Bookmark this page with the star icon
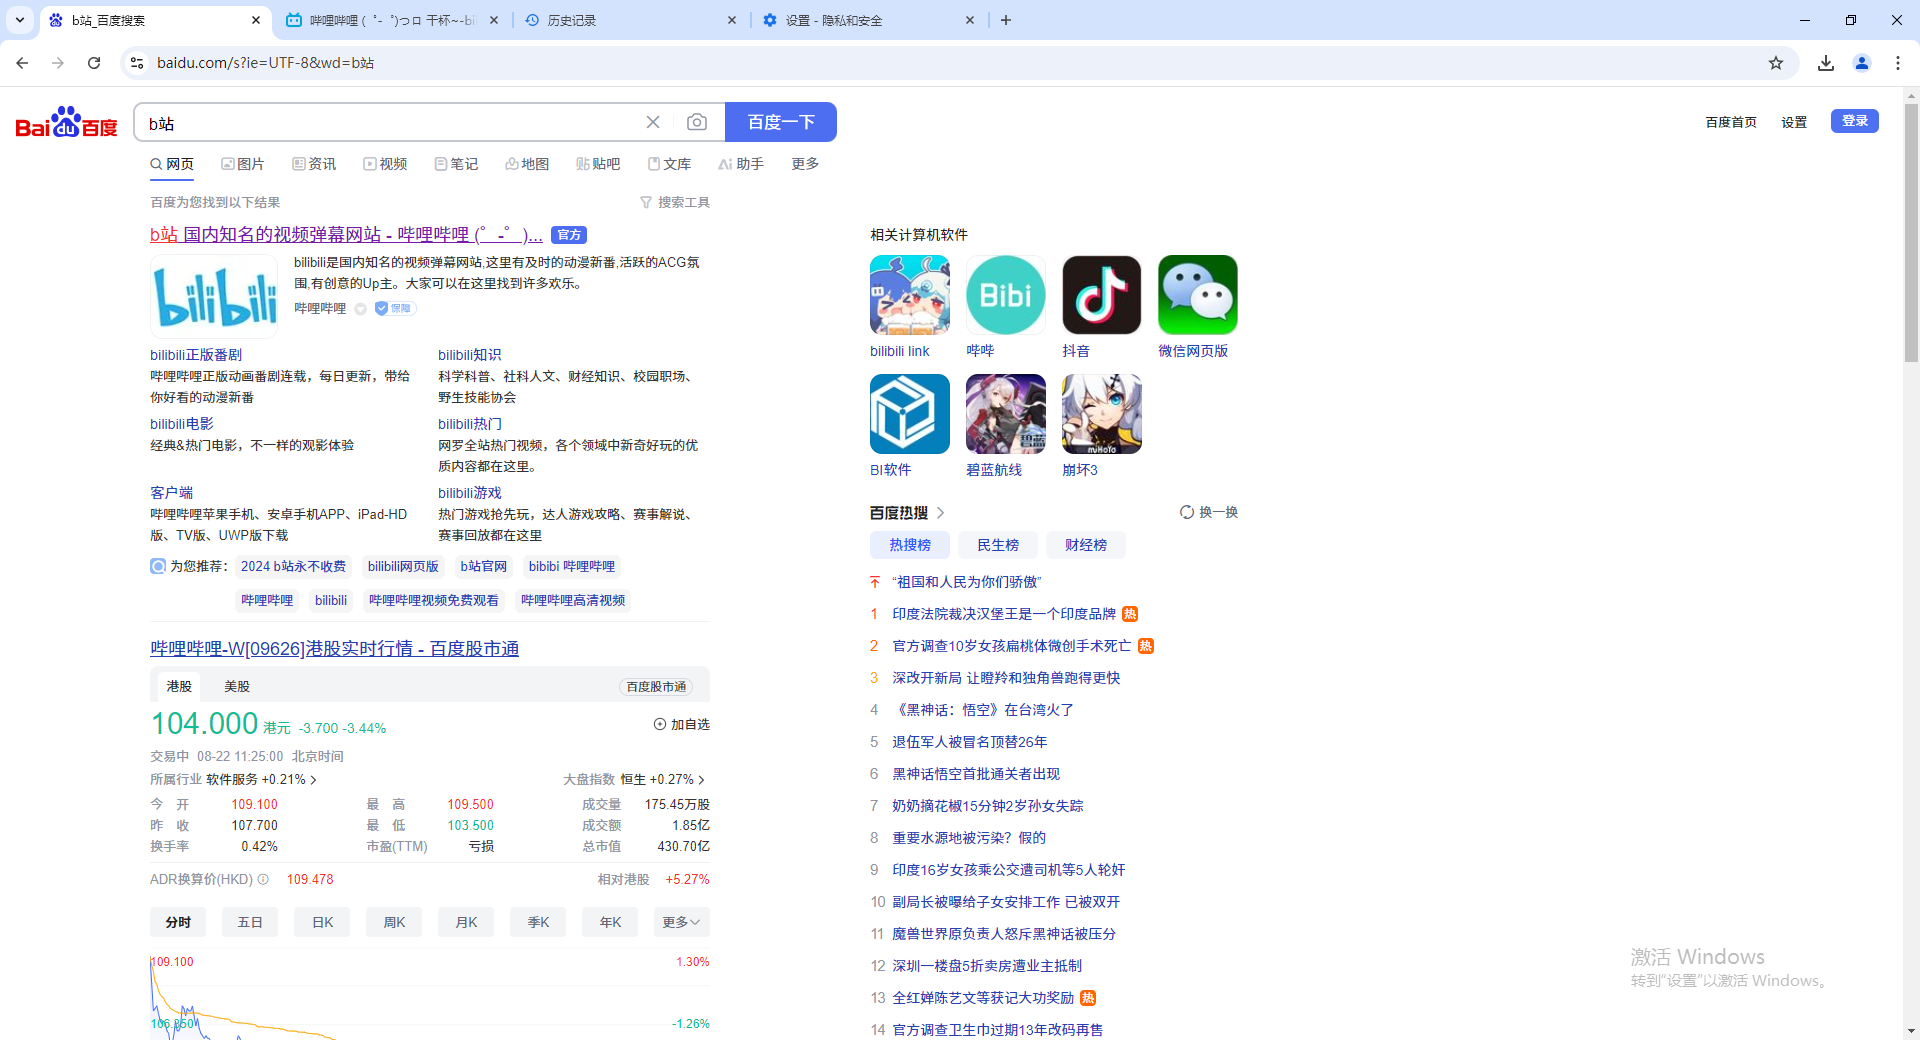Image resolution: width=1920 pixels, height=1040 pixels. pyautogui.click(x=1776, y=63)
